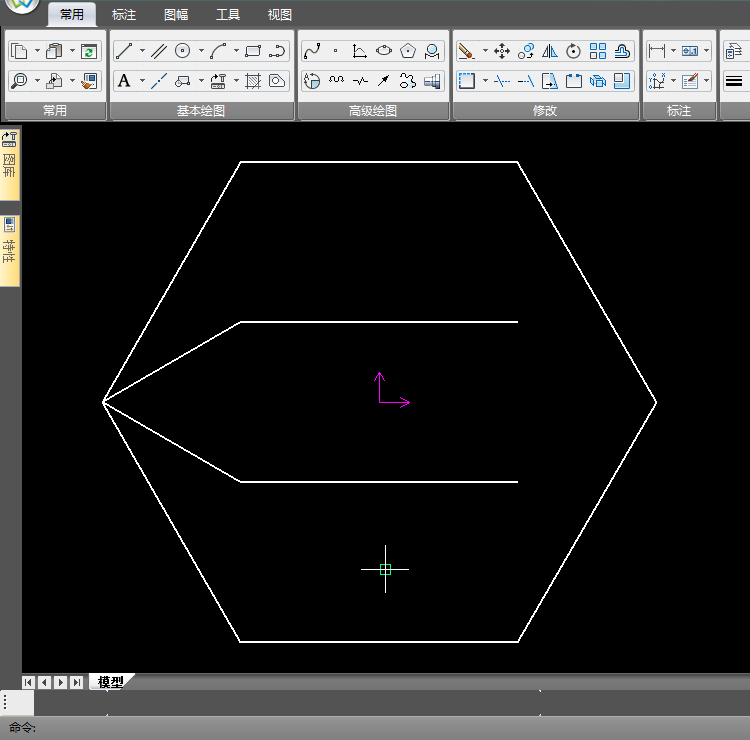Switch to the 工具 ribbon tab
The image size is (750, 740).
click(x=228, y=15)
